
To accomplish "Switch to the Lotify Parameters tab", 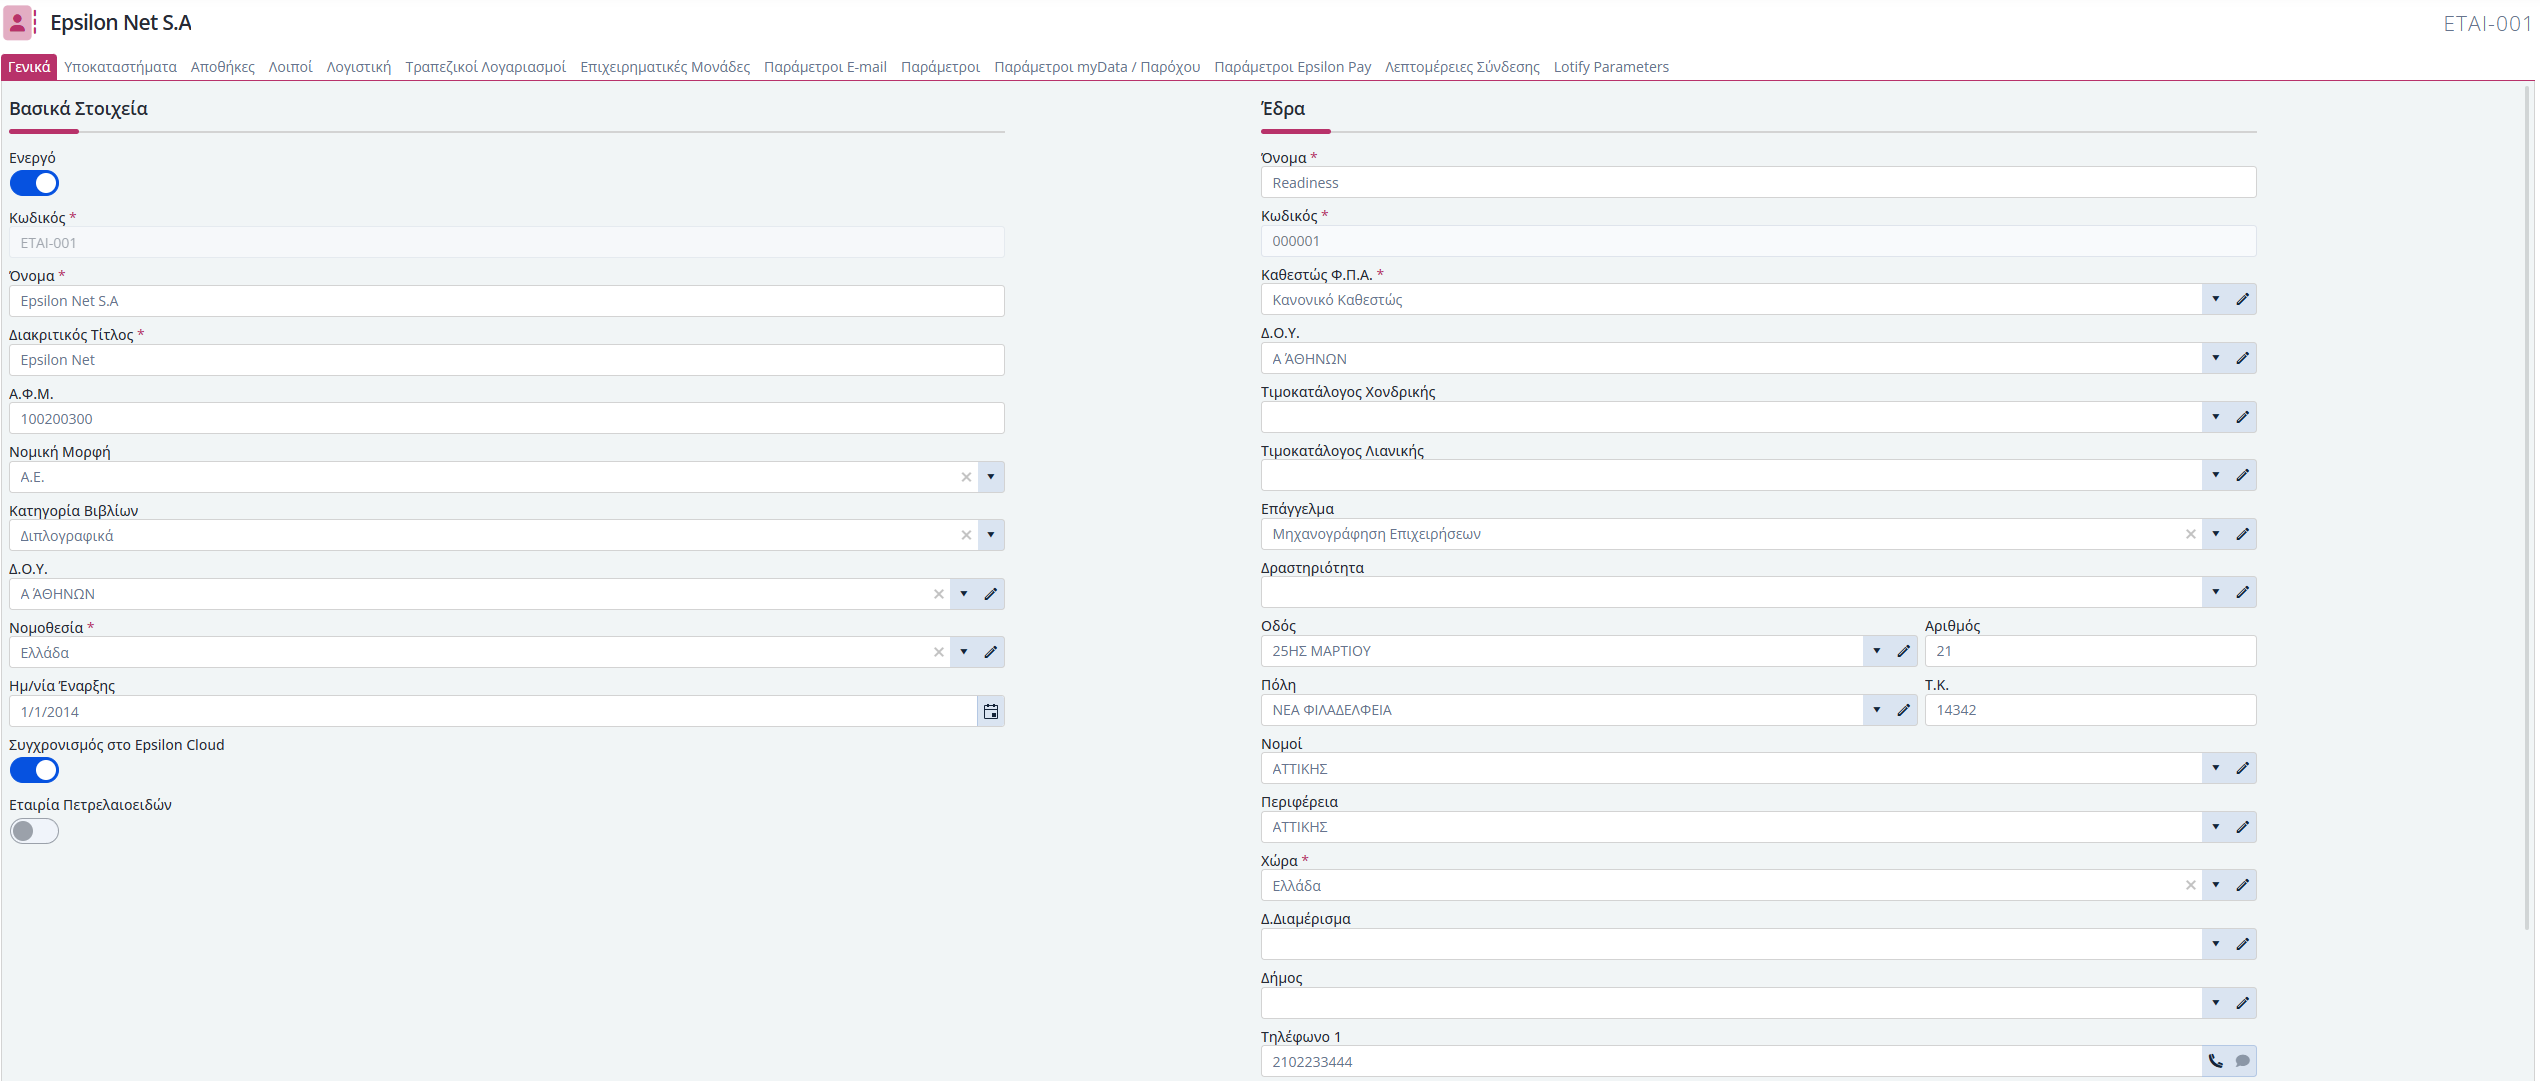I will pos(1610,67).
